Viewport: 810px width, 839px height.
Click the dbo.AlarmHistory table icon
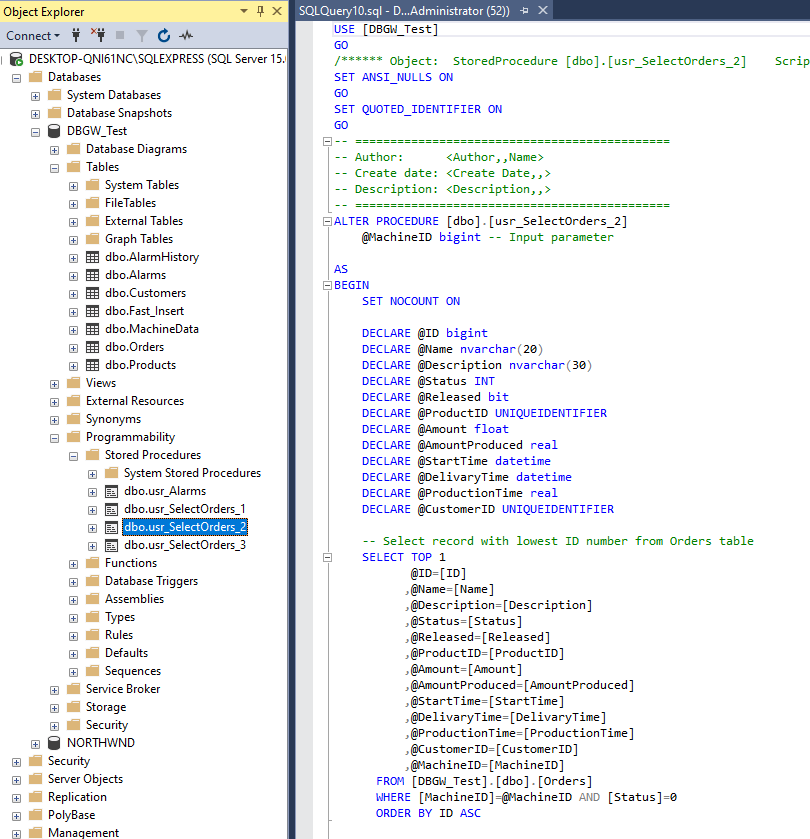(x=92, y=257)
